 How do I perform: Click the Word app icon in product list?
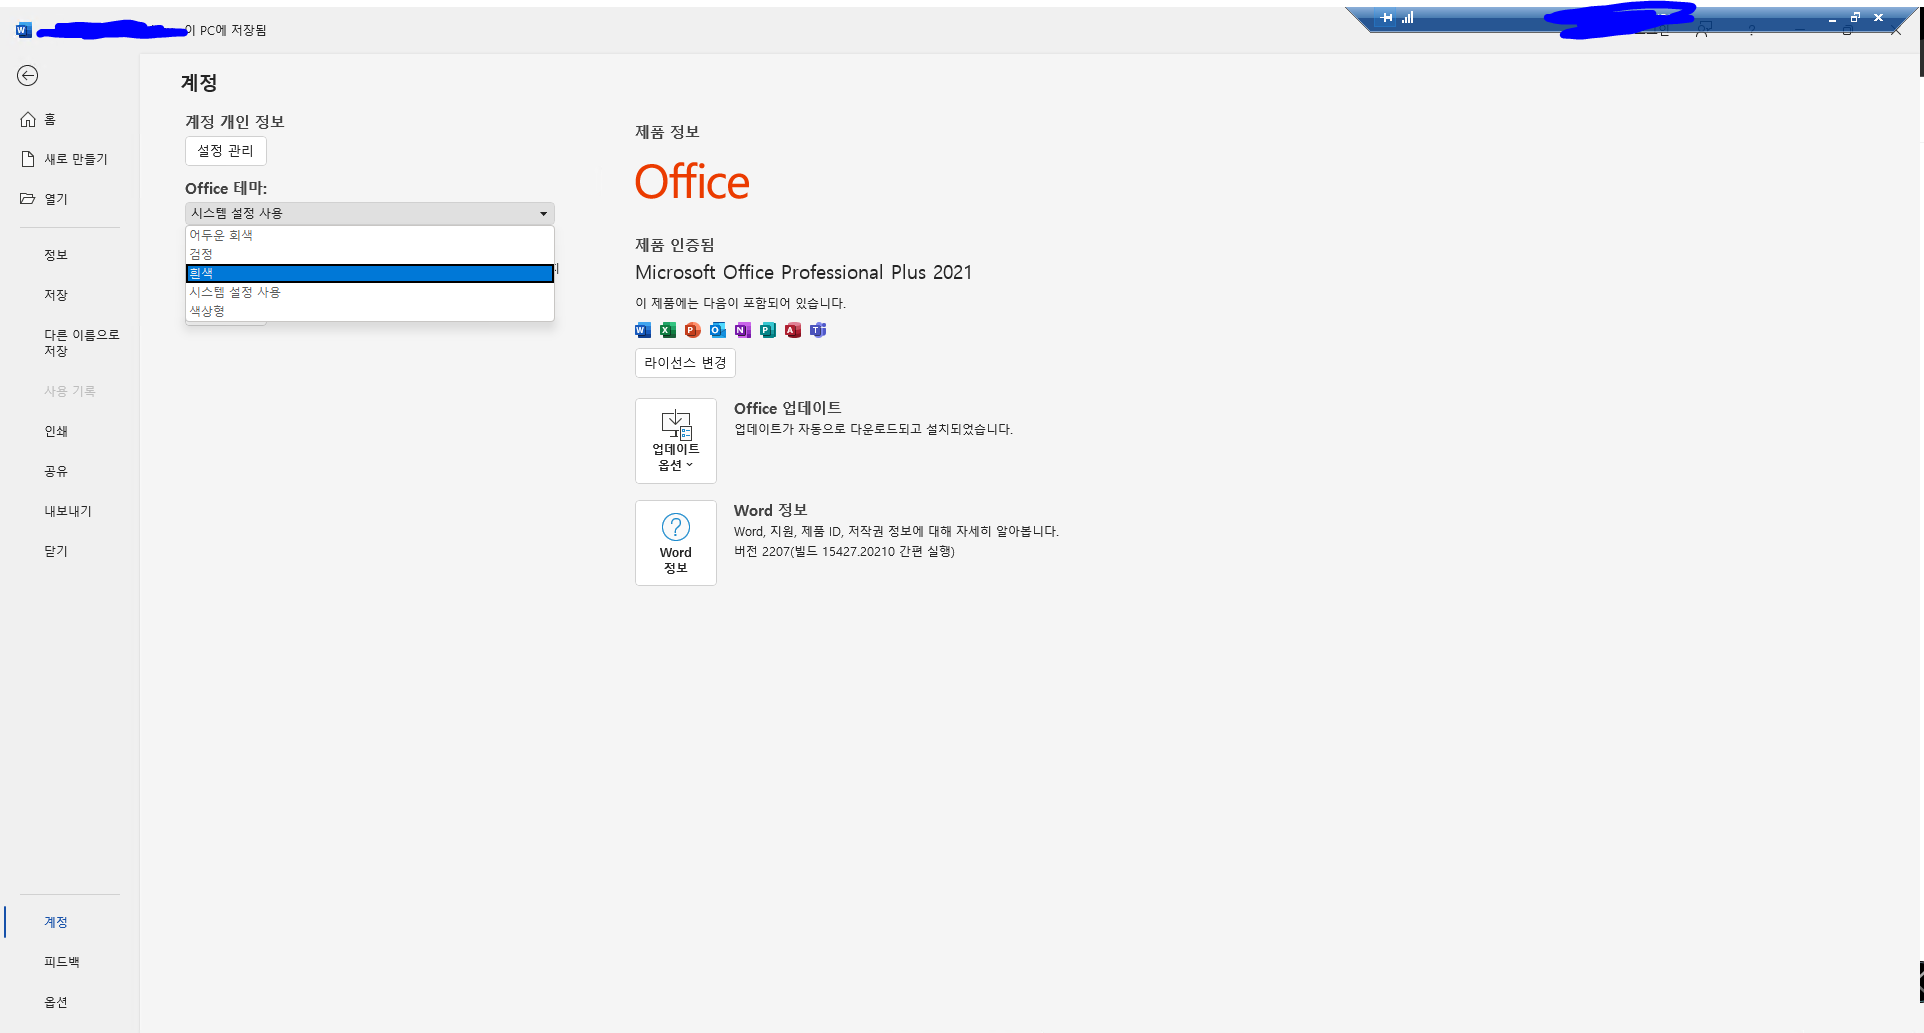tap(643, 330)
